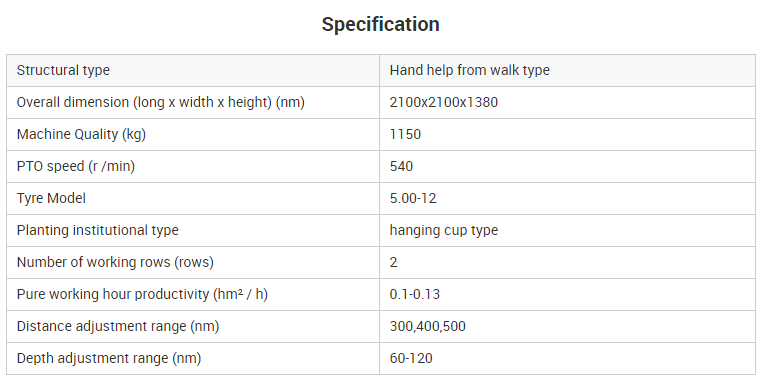Click the 2100x2100x1380 dimension value
This screenshot has height=383, width=761.
444,102
